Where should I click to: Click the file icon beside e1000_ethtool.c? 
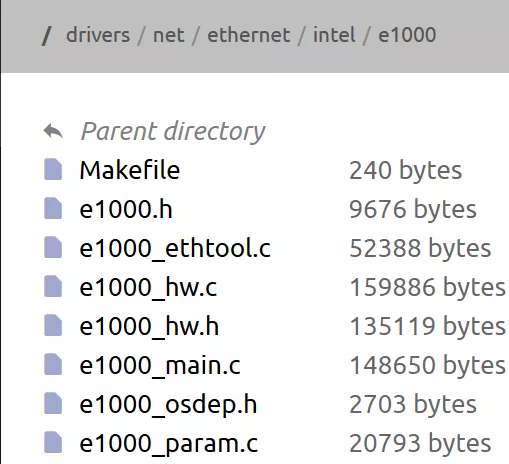coord(53,247)
